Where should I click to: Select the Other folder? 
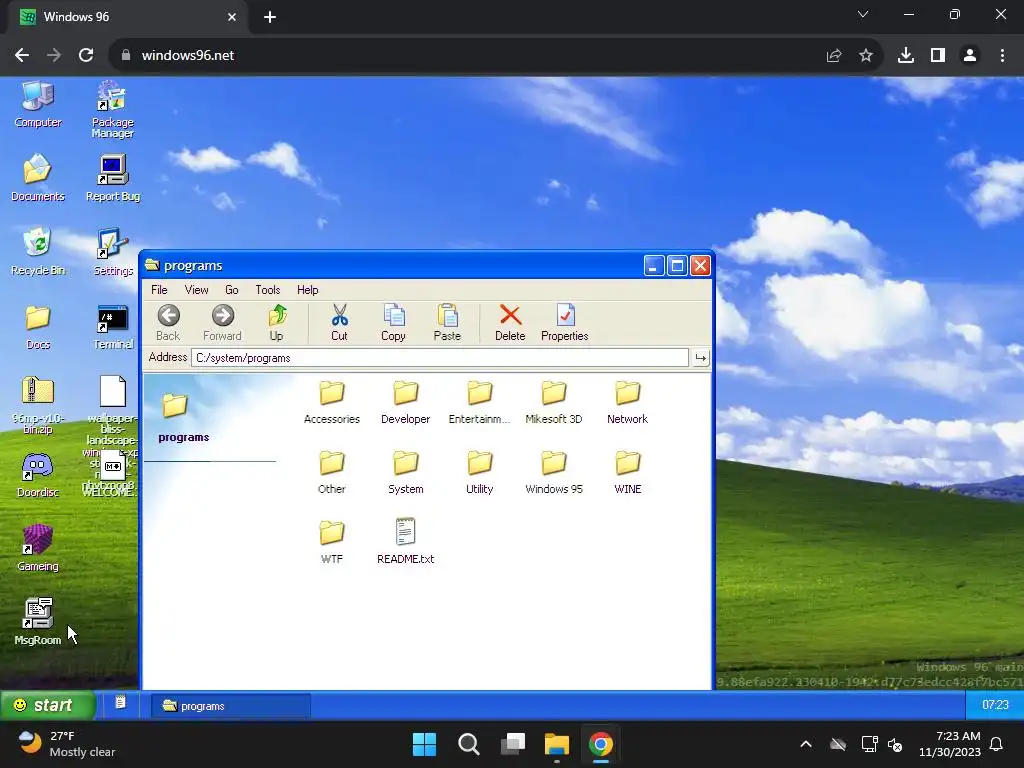[332, 472]
